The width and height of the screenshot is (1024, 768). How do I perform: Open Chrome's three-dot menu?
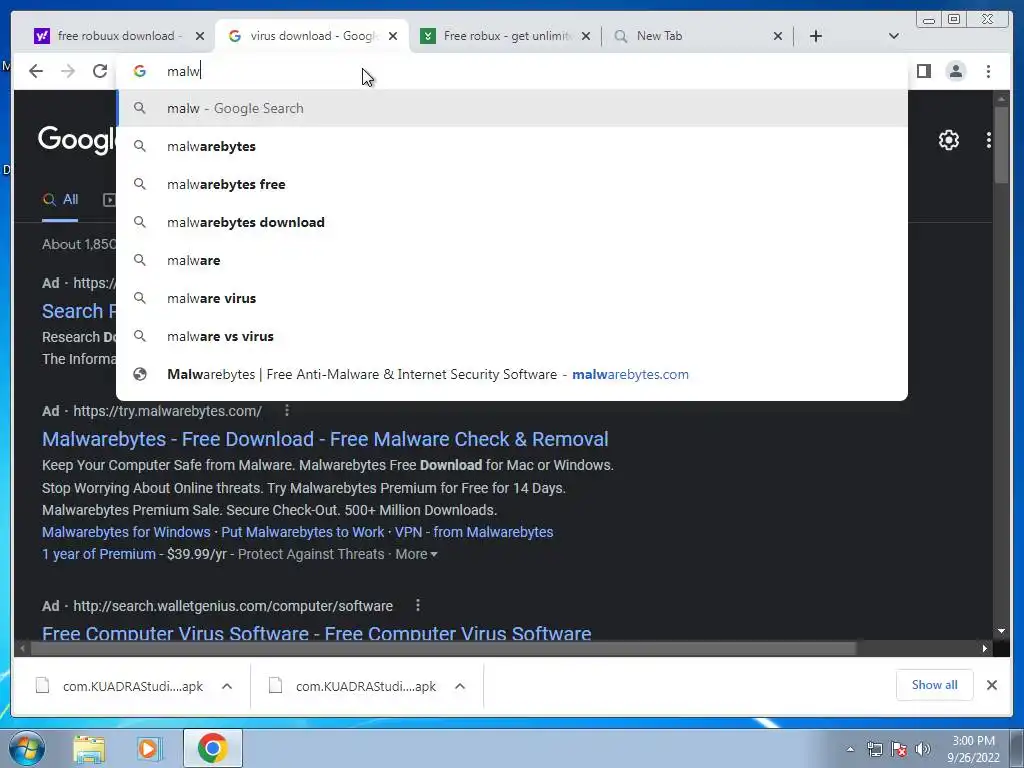click(x=988, y=71)
